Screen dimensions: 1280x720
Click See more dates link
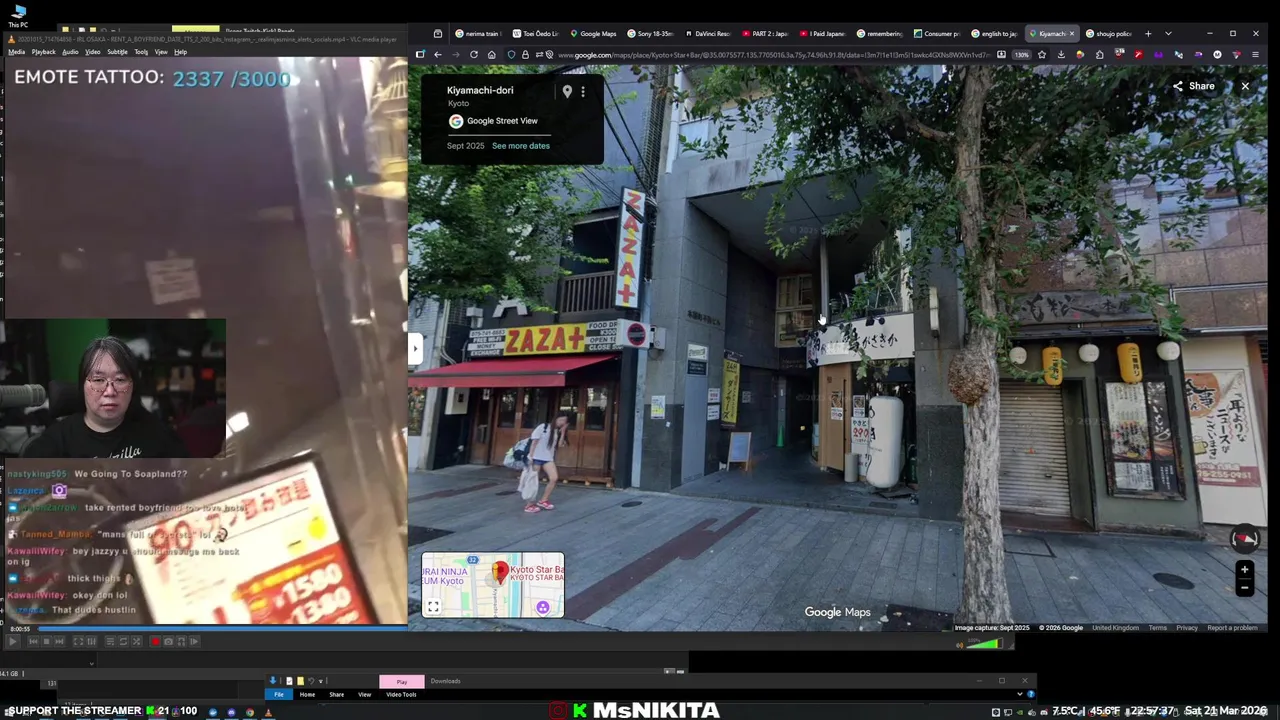point(520,146)
